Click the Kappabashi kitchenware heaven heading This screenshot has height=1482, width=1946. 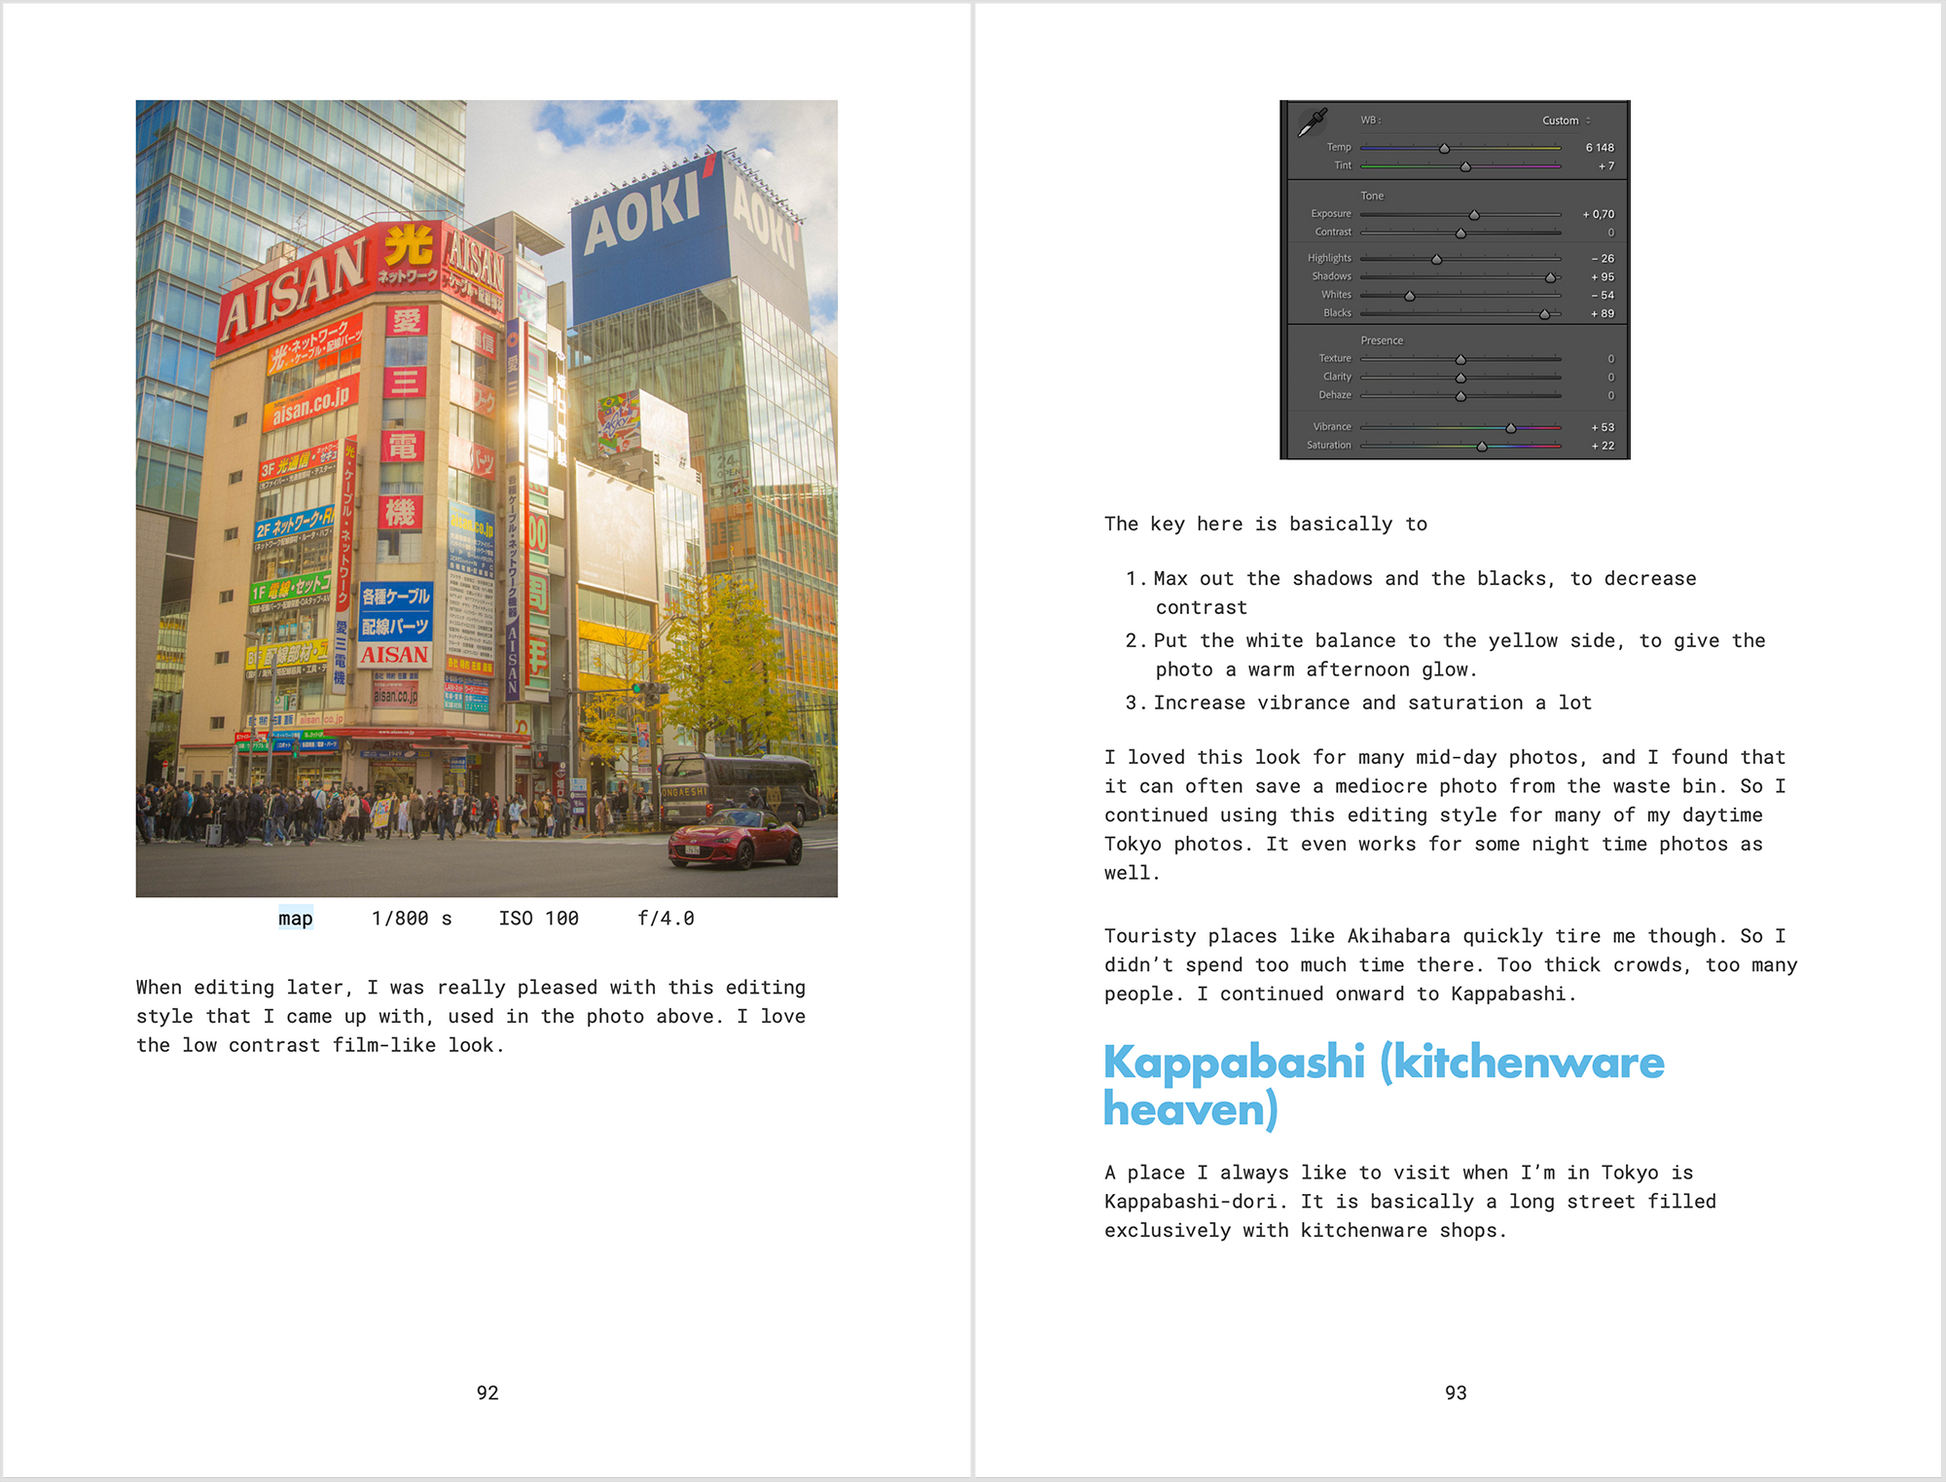tap(1383, 1085)
